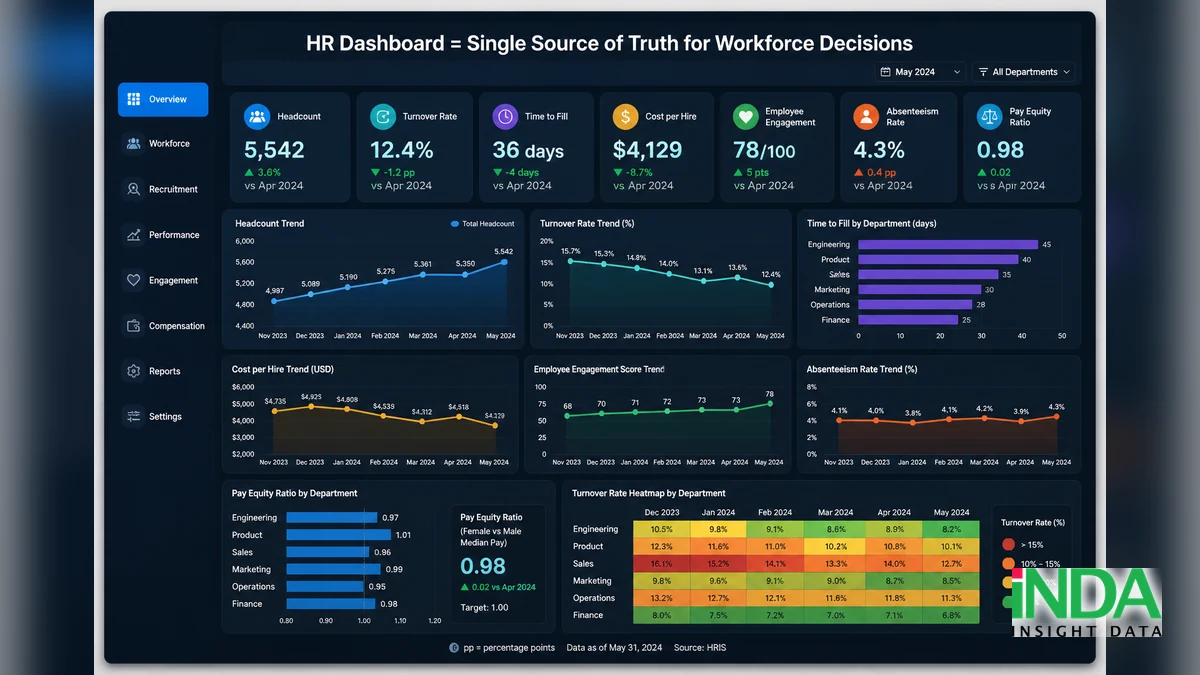The width and height of the screenshot is (1200, 675).
Task: Click the orange 10% – 15% legend swatch
Action: [1008, 565]
